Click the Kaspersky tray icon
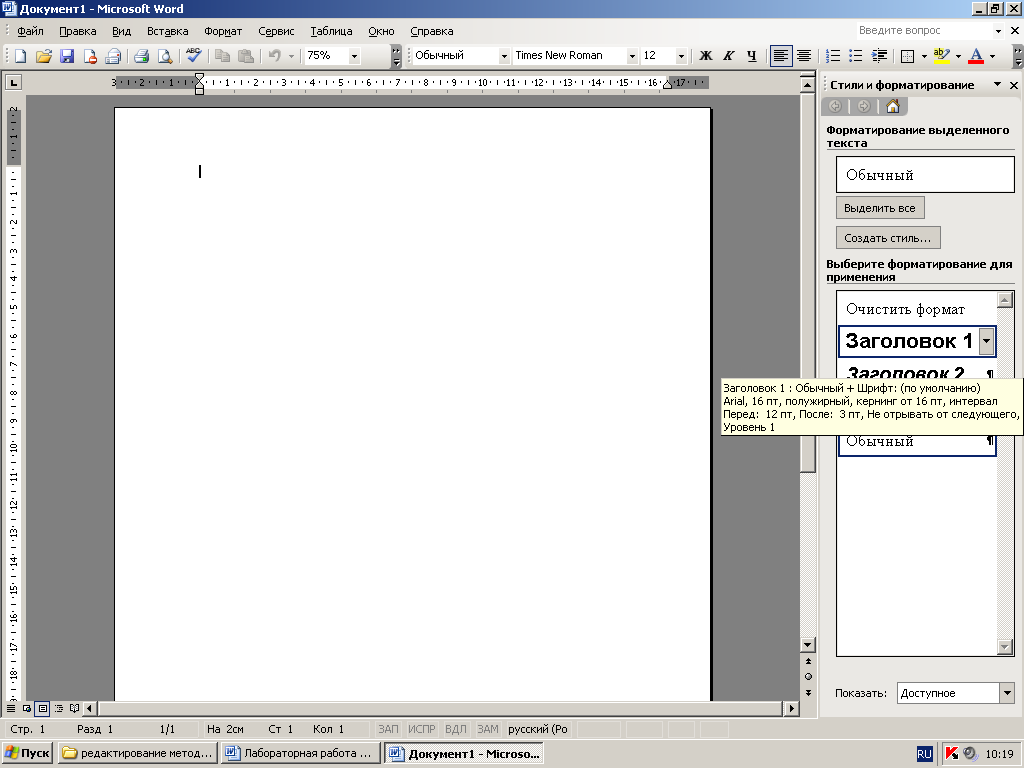This screenshot has height=768, width=1024. pyautogui.click(x=952, y=754)
